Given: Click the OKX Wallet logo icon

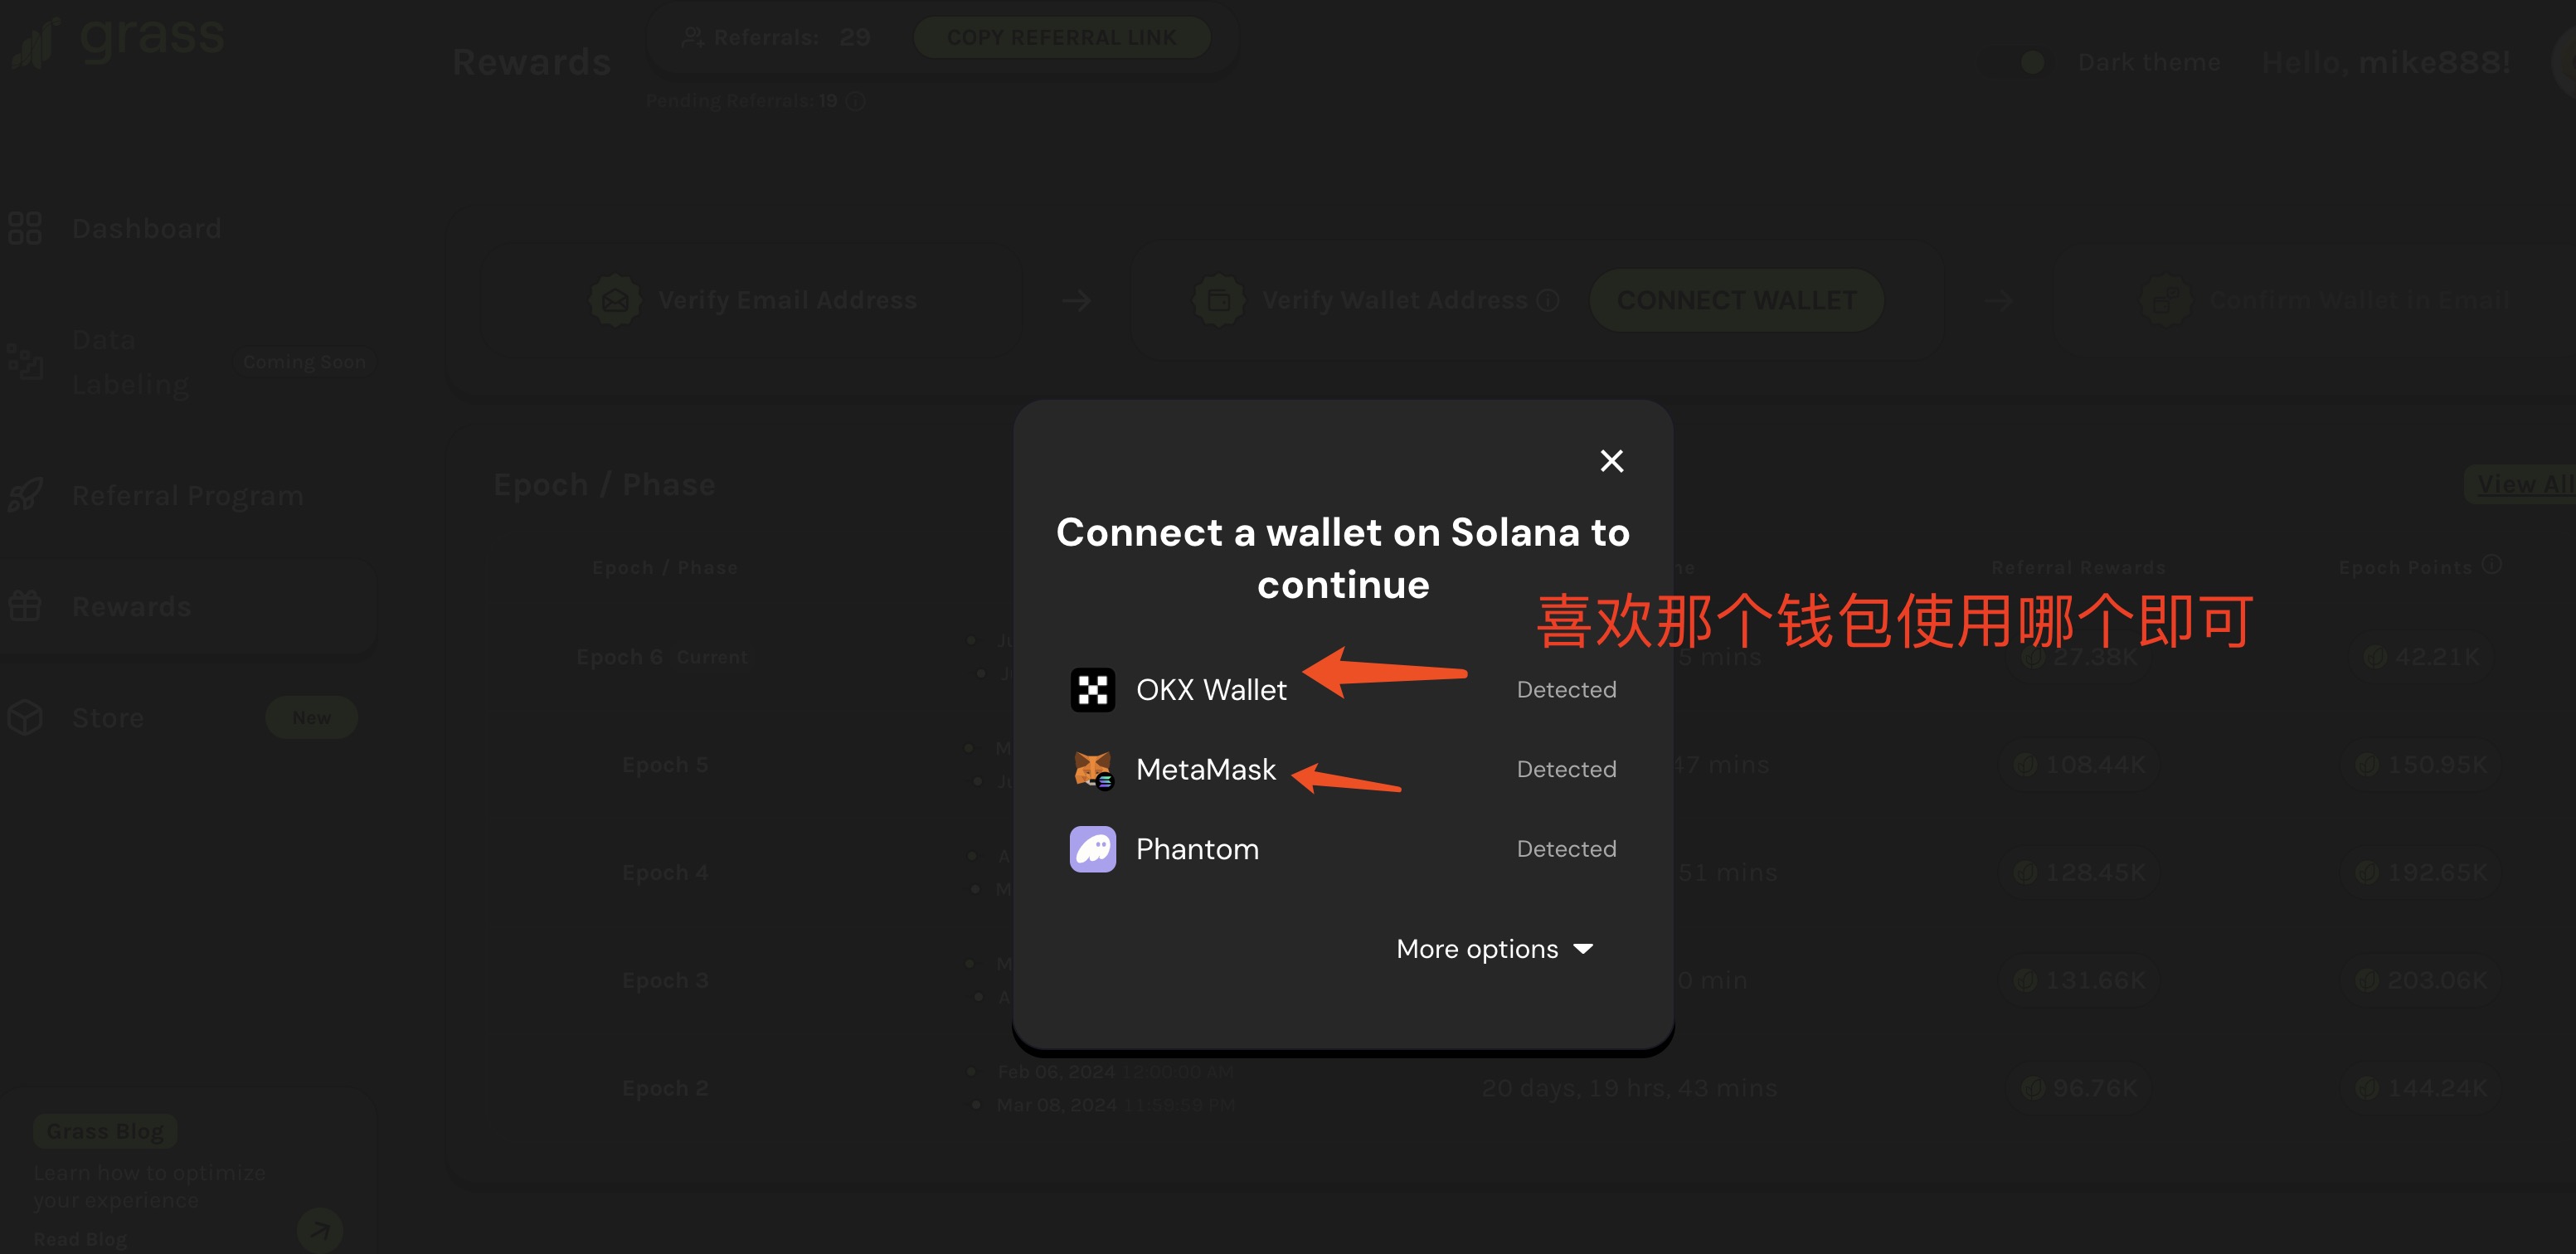Looking at the screenshot, I should (1092, 690).
